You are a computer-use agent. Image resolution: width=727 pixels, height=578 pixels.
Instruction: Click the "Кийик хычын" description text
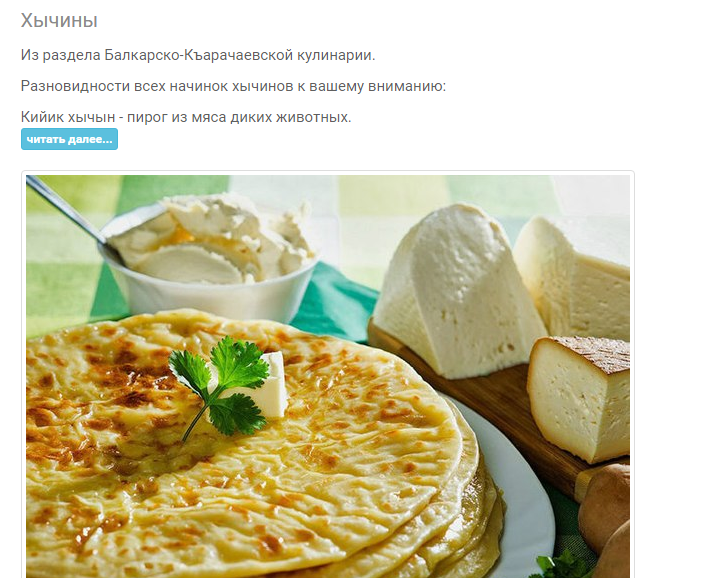(186, 117)
